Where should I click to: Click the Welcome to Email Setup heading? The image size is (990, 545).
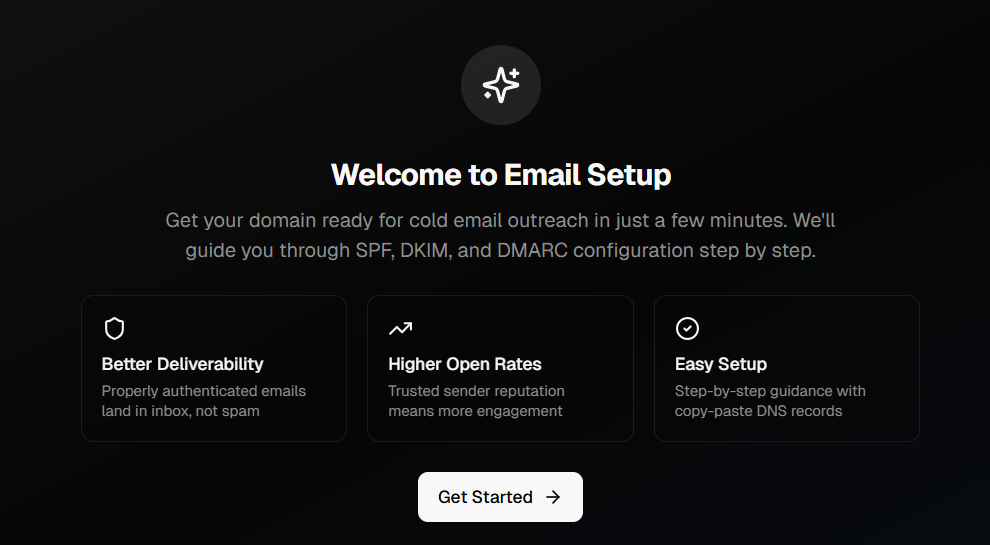pyautogui.click(x=500, y=175)
